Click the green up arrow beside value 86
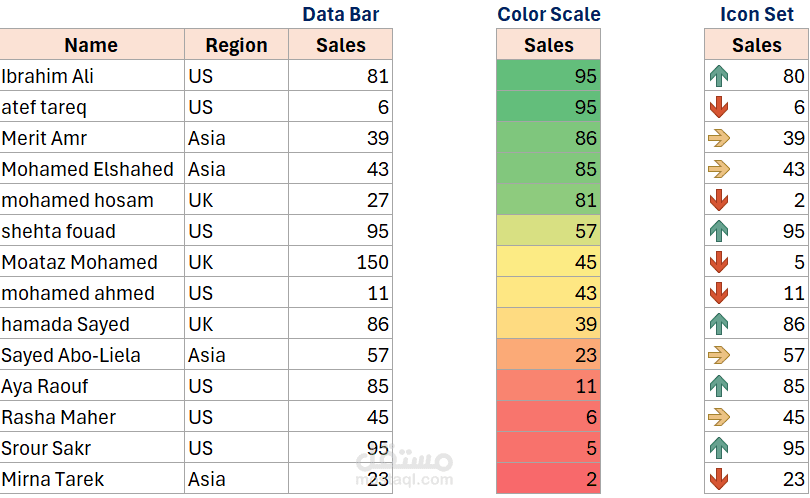810x498 pixels. (718, 324)
